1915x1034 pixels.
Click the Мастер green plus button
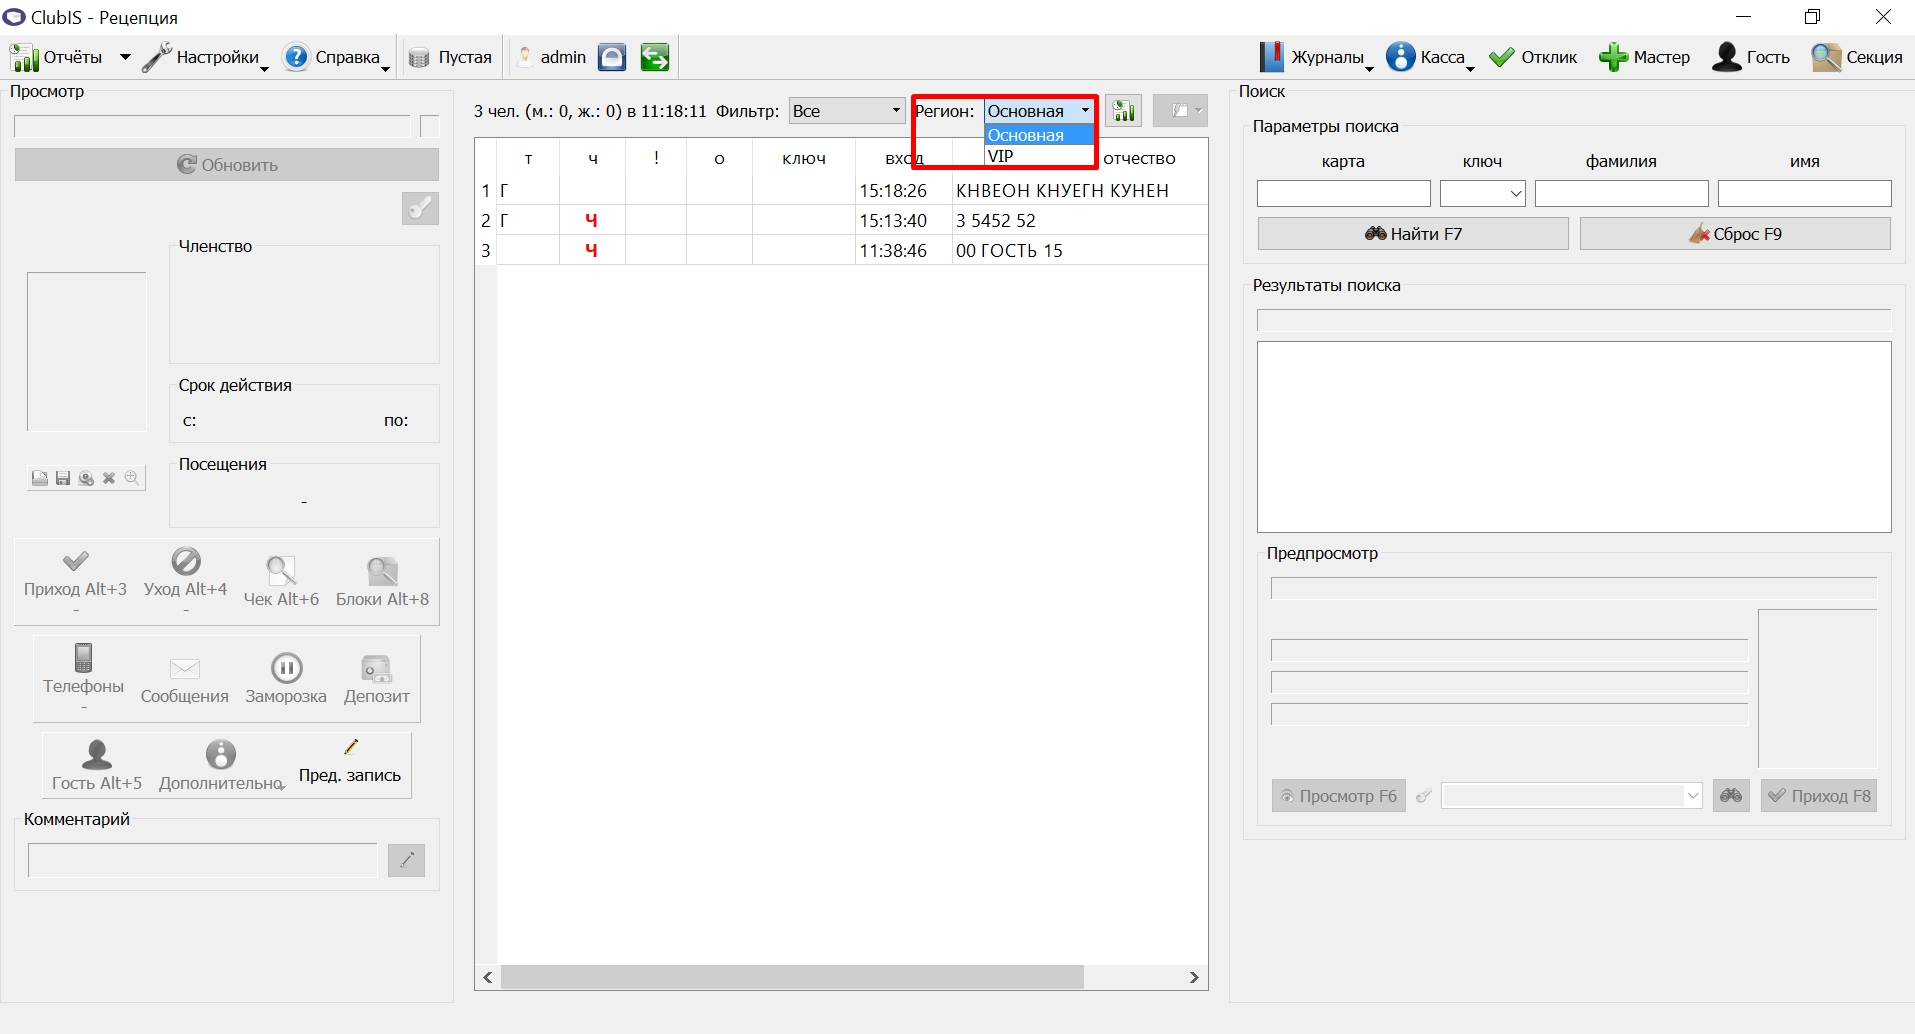point(1644,57)
